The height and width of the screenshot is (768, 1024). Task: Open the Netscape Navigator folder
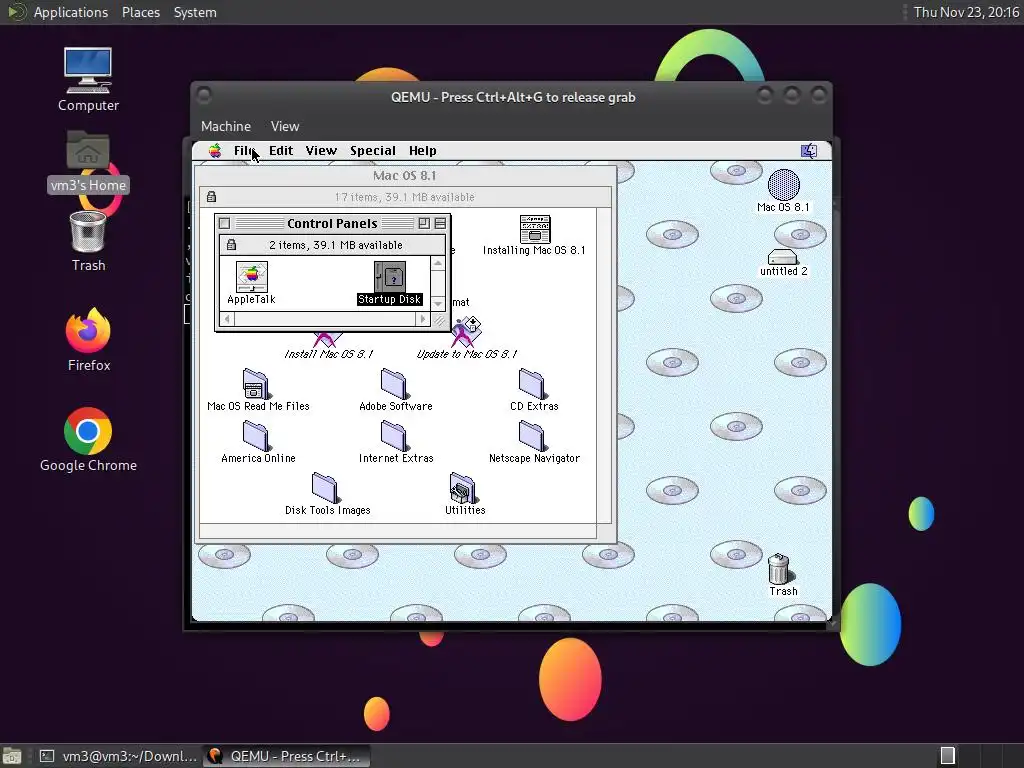tap(532, 436)
